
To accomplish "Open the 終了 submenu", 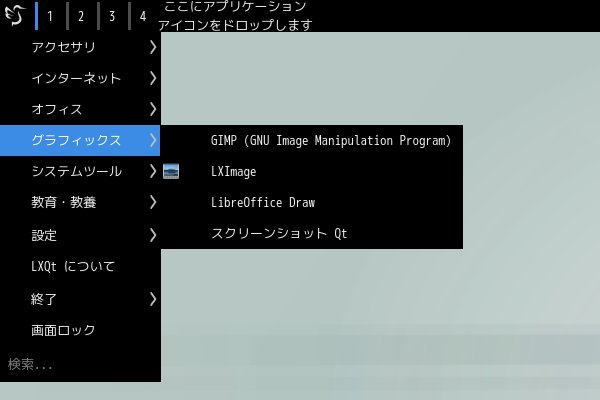I will pos(80,299).
